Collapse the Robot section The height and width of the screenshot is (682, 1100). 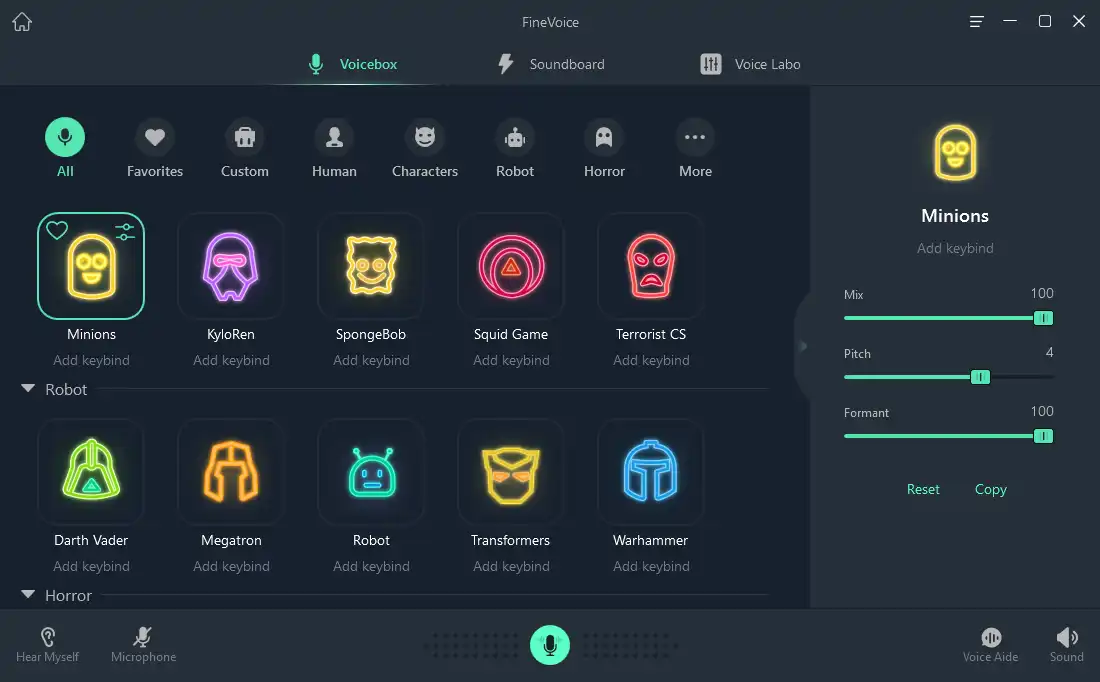pos(28,388)
